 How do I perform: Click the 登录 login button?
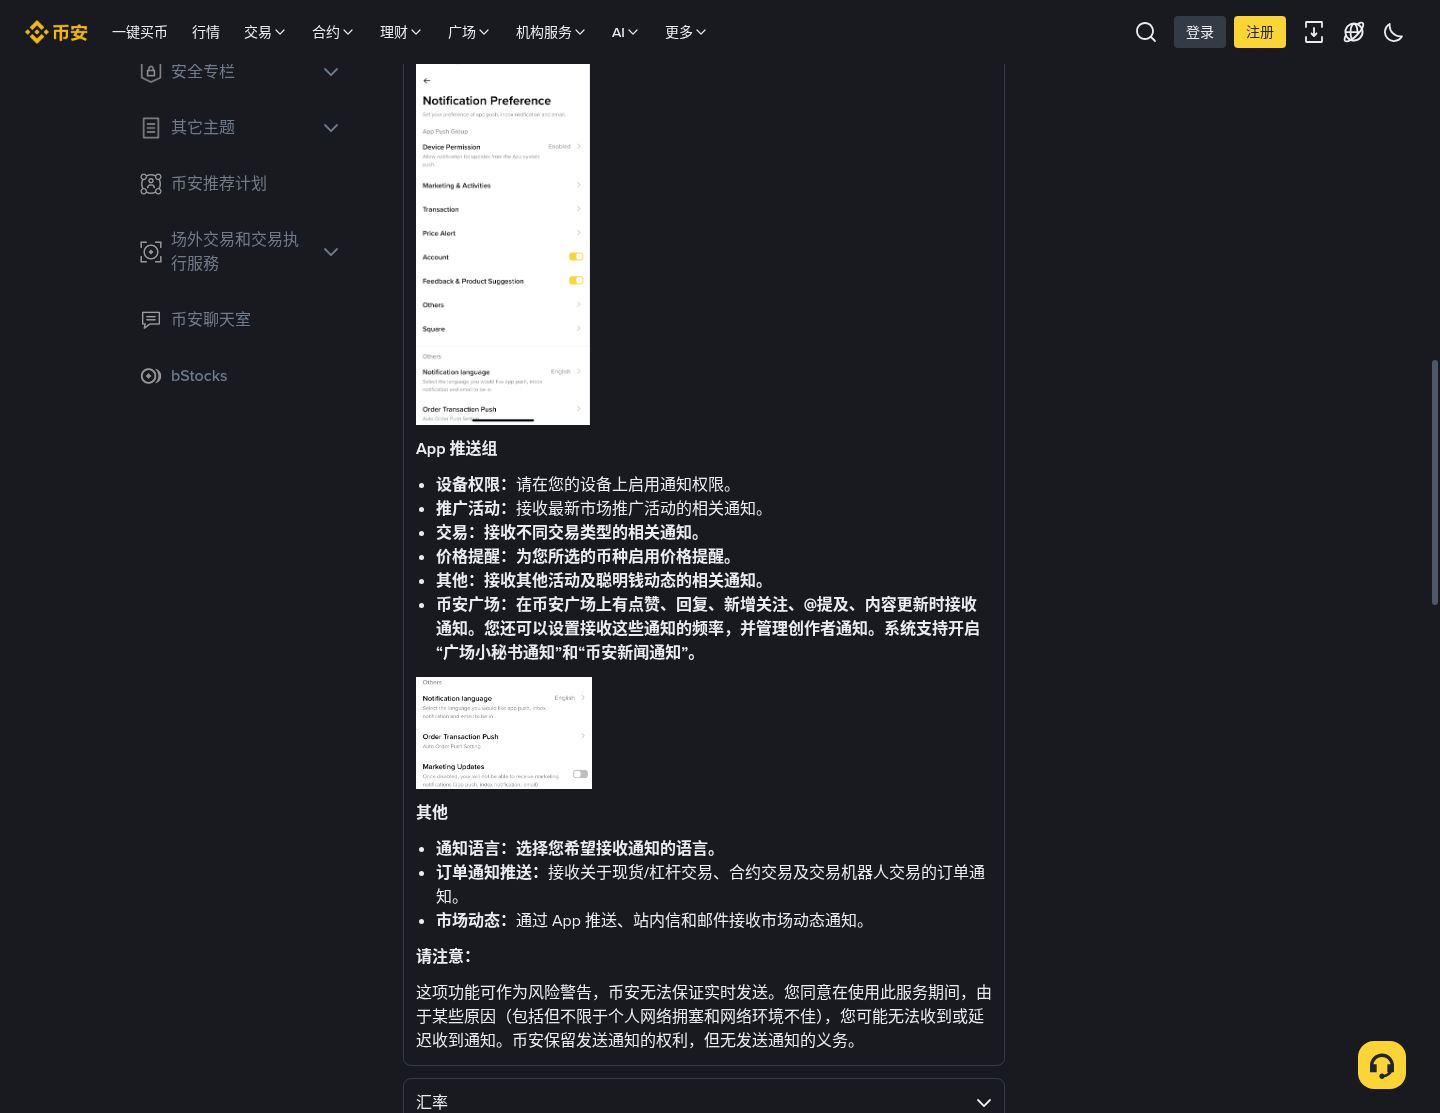coord(1200,32)
